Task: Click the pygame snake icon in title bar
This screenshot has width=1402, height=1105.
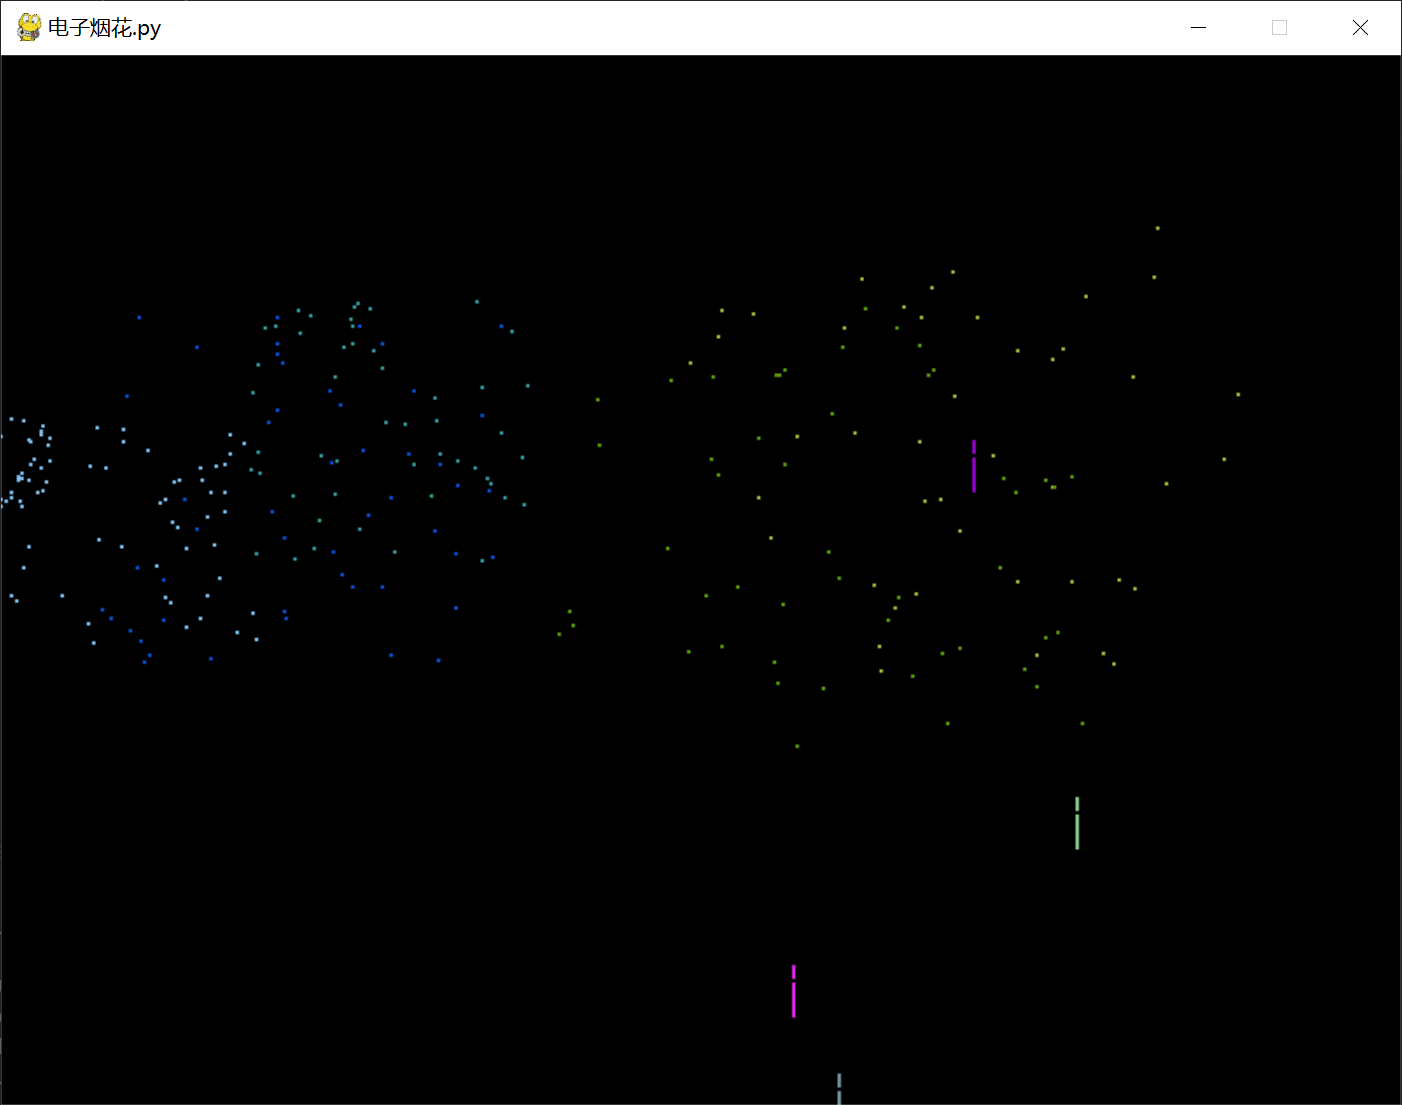Action: coord(29,28)
